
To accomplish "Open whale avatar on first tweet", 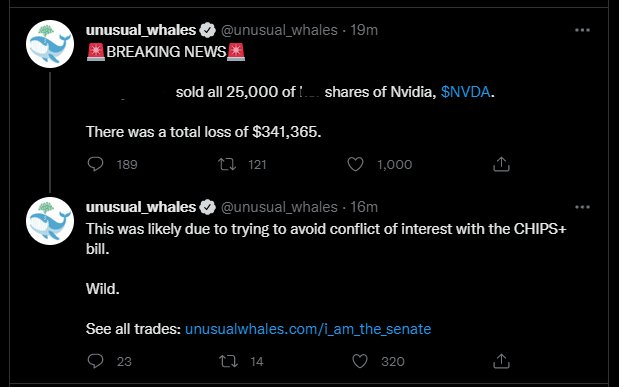I will tap(50, 44).
